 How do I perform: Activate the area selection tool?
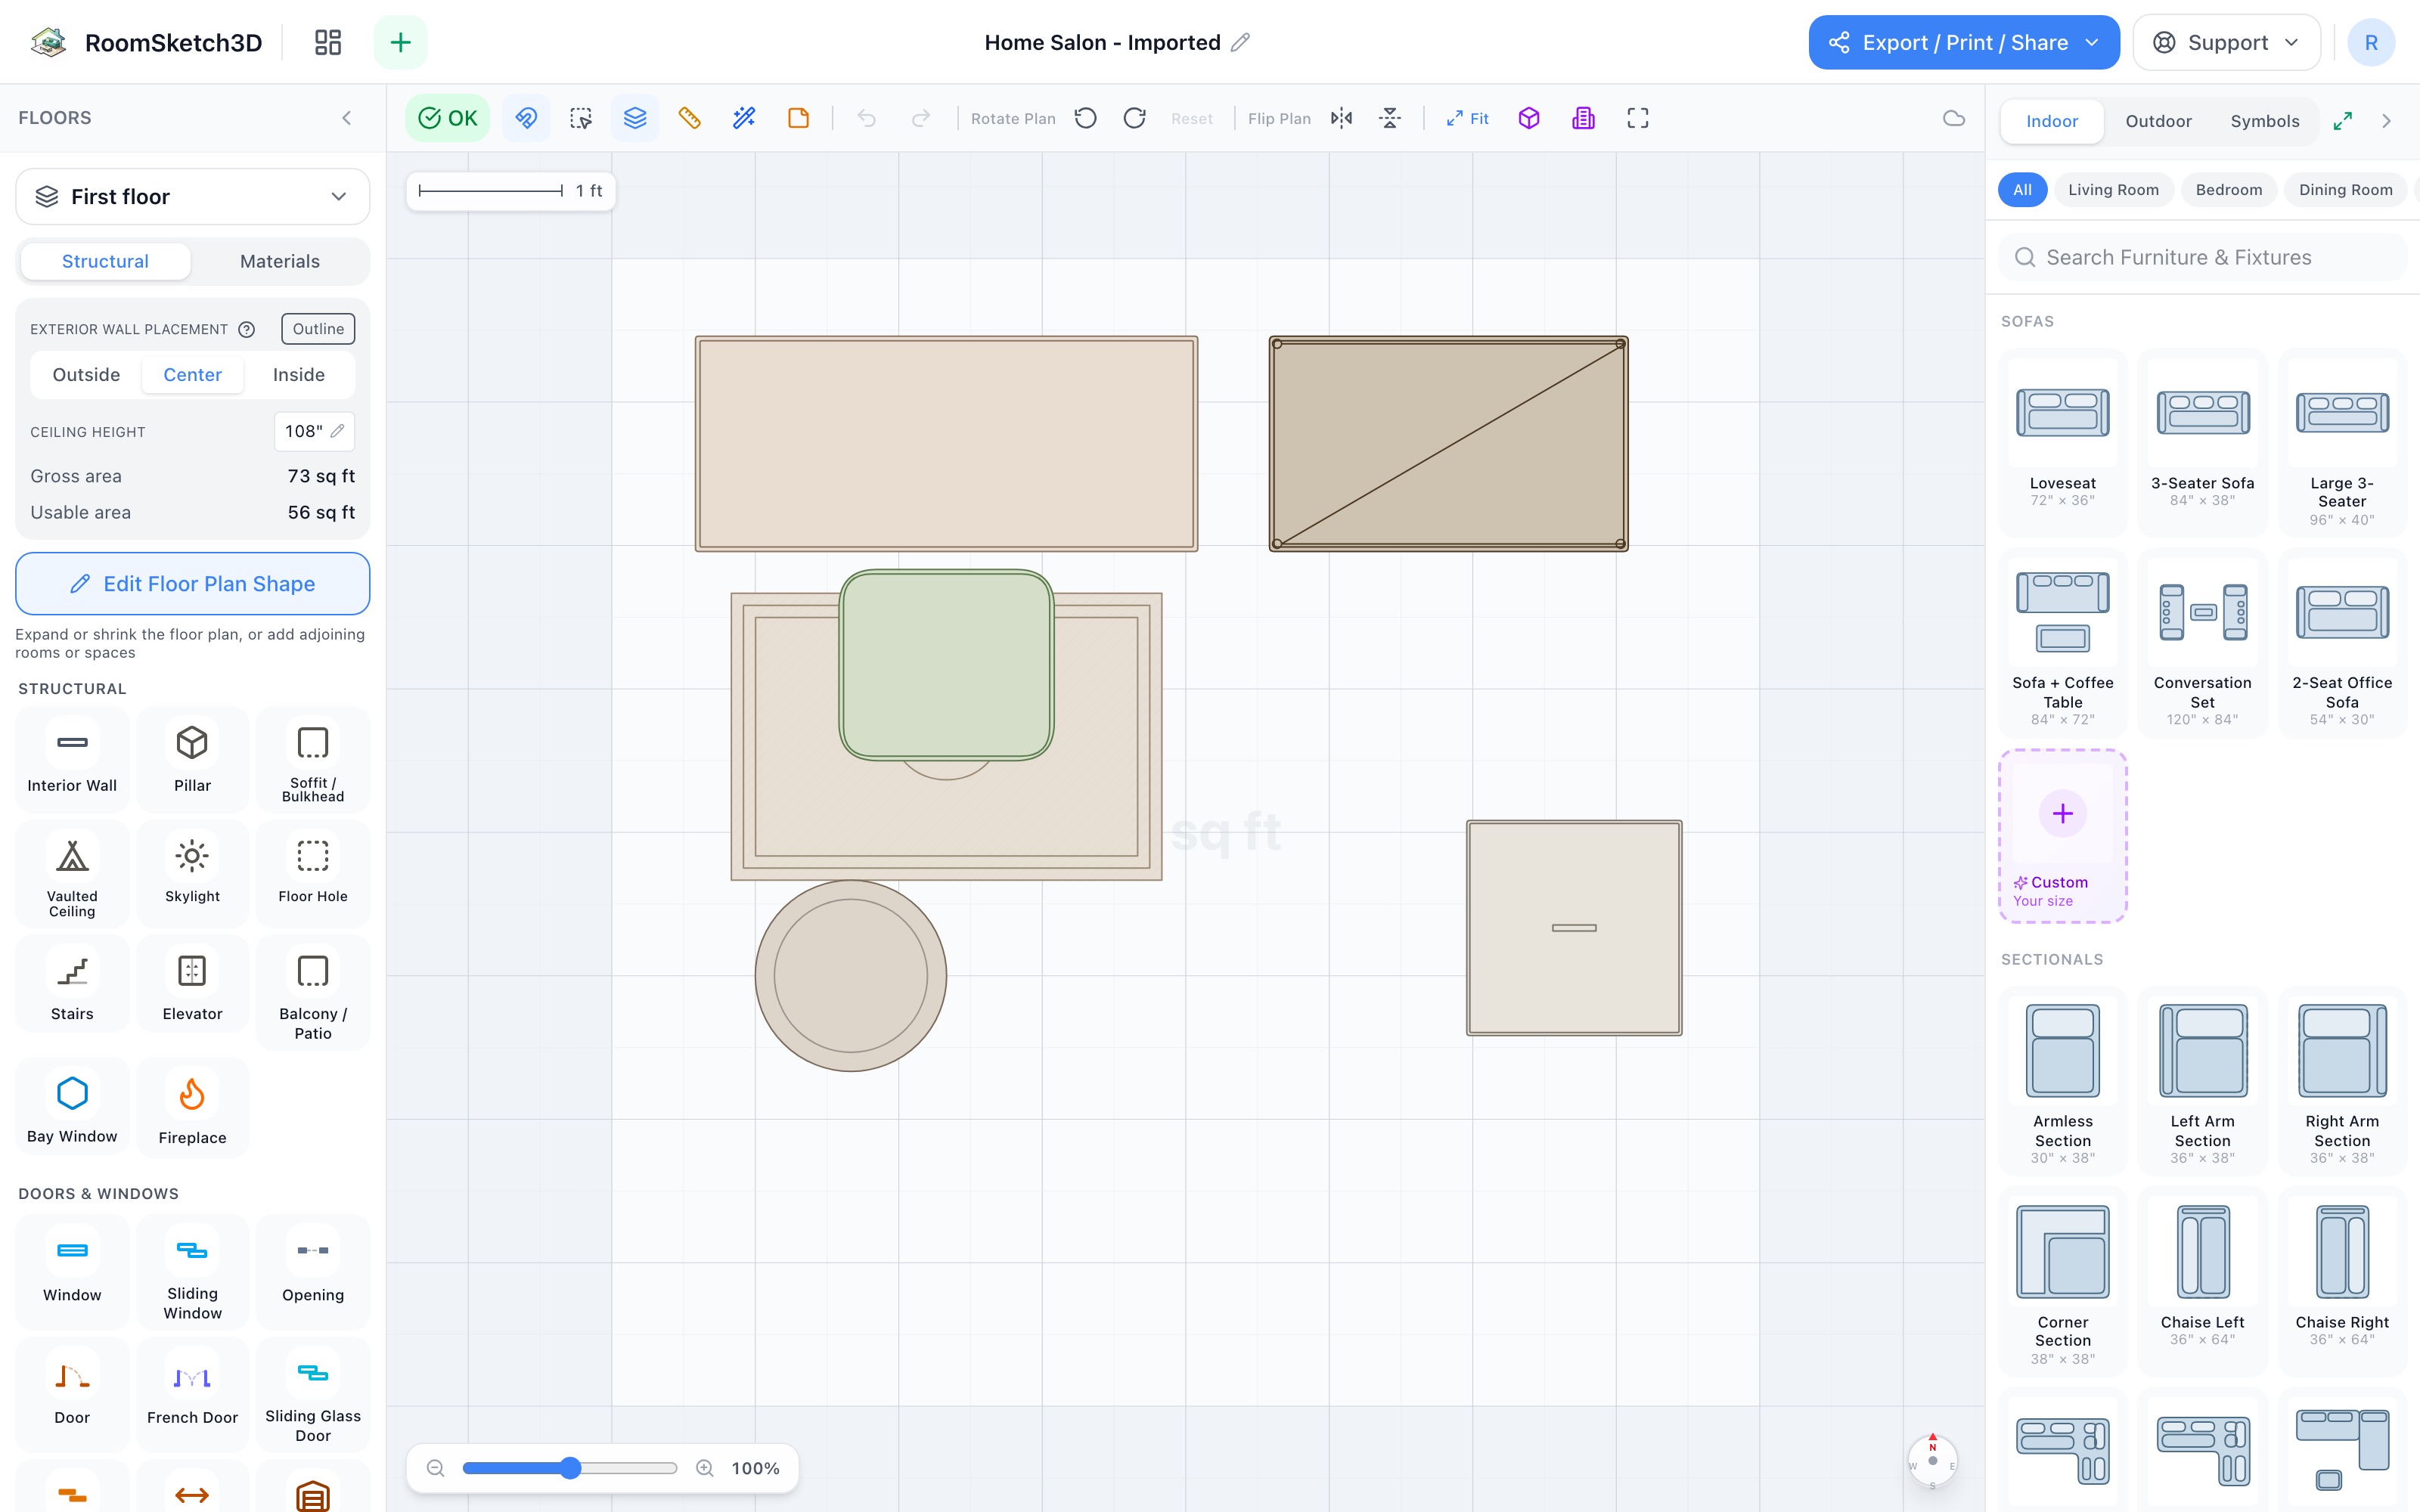tap(581, 118)
